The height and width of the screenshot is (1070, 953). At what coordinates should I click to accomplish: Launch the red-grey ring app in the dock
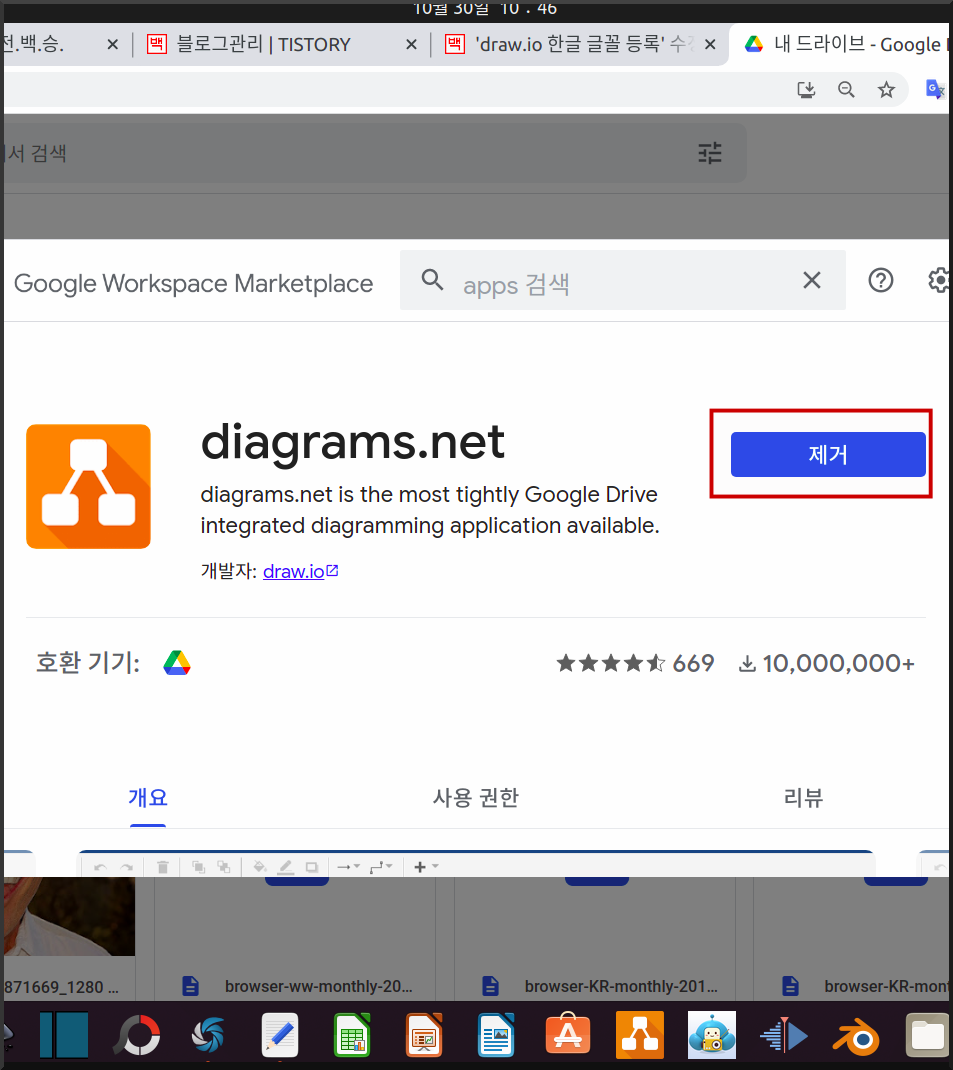click(138, 1035)
